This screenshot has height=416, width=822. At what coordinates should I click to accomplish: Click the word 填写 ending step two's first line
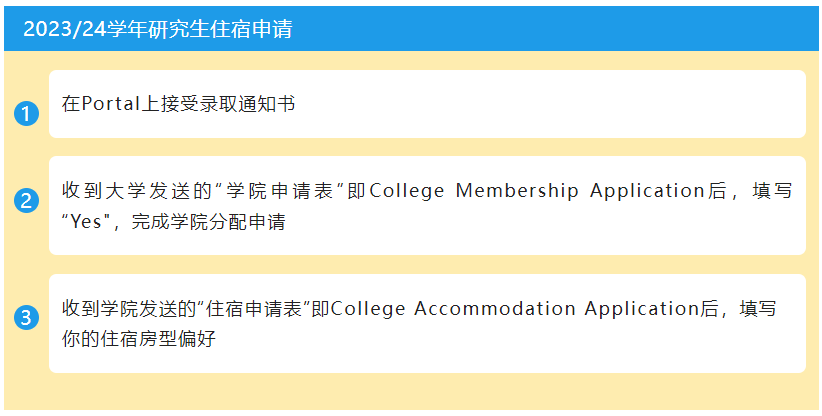click(x=773, y=191)
